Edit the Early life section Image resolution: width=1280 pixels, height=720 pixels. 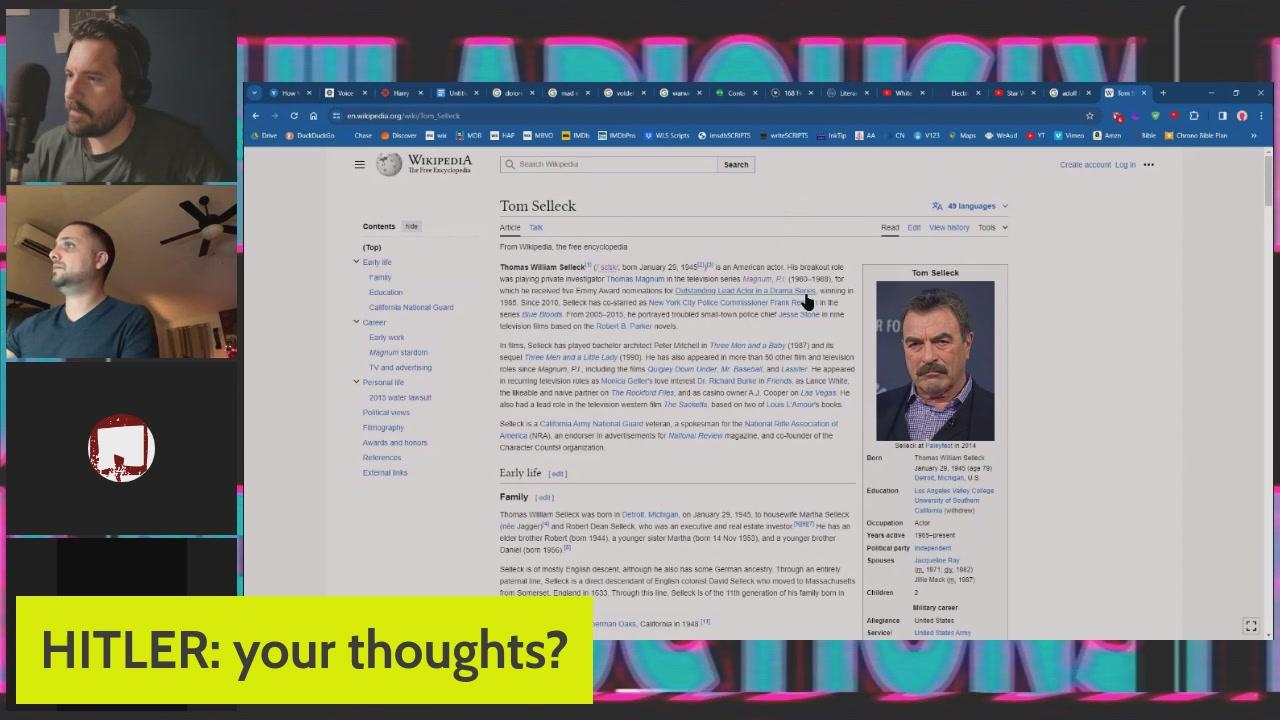(x=557, y=474)
